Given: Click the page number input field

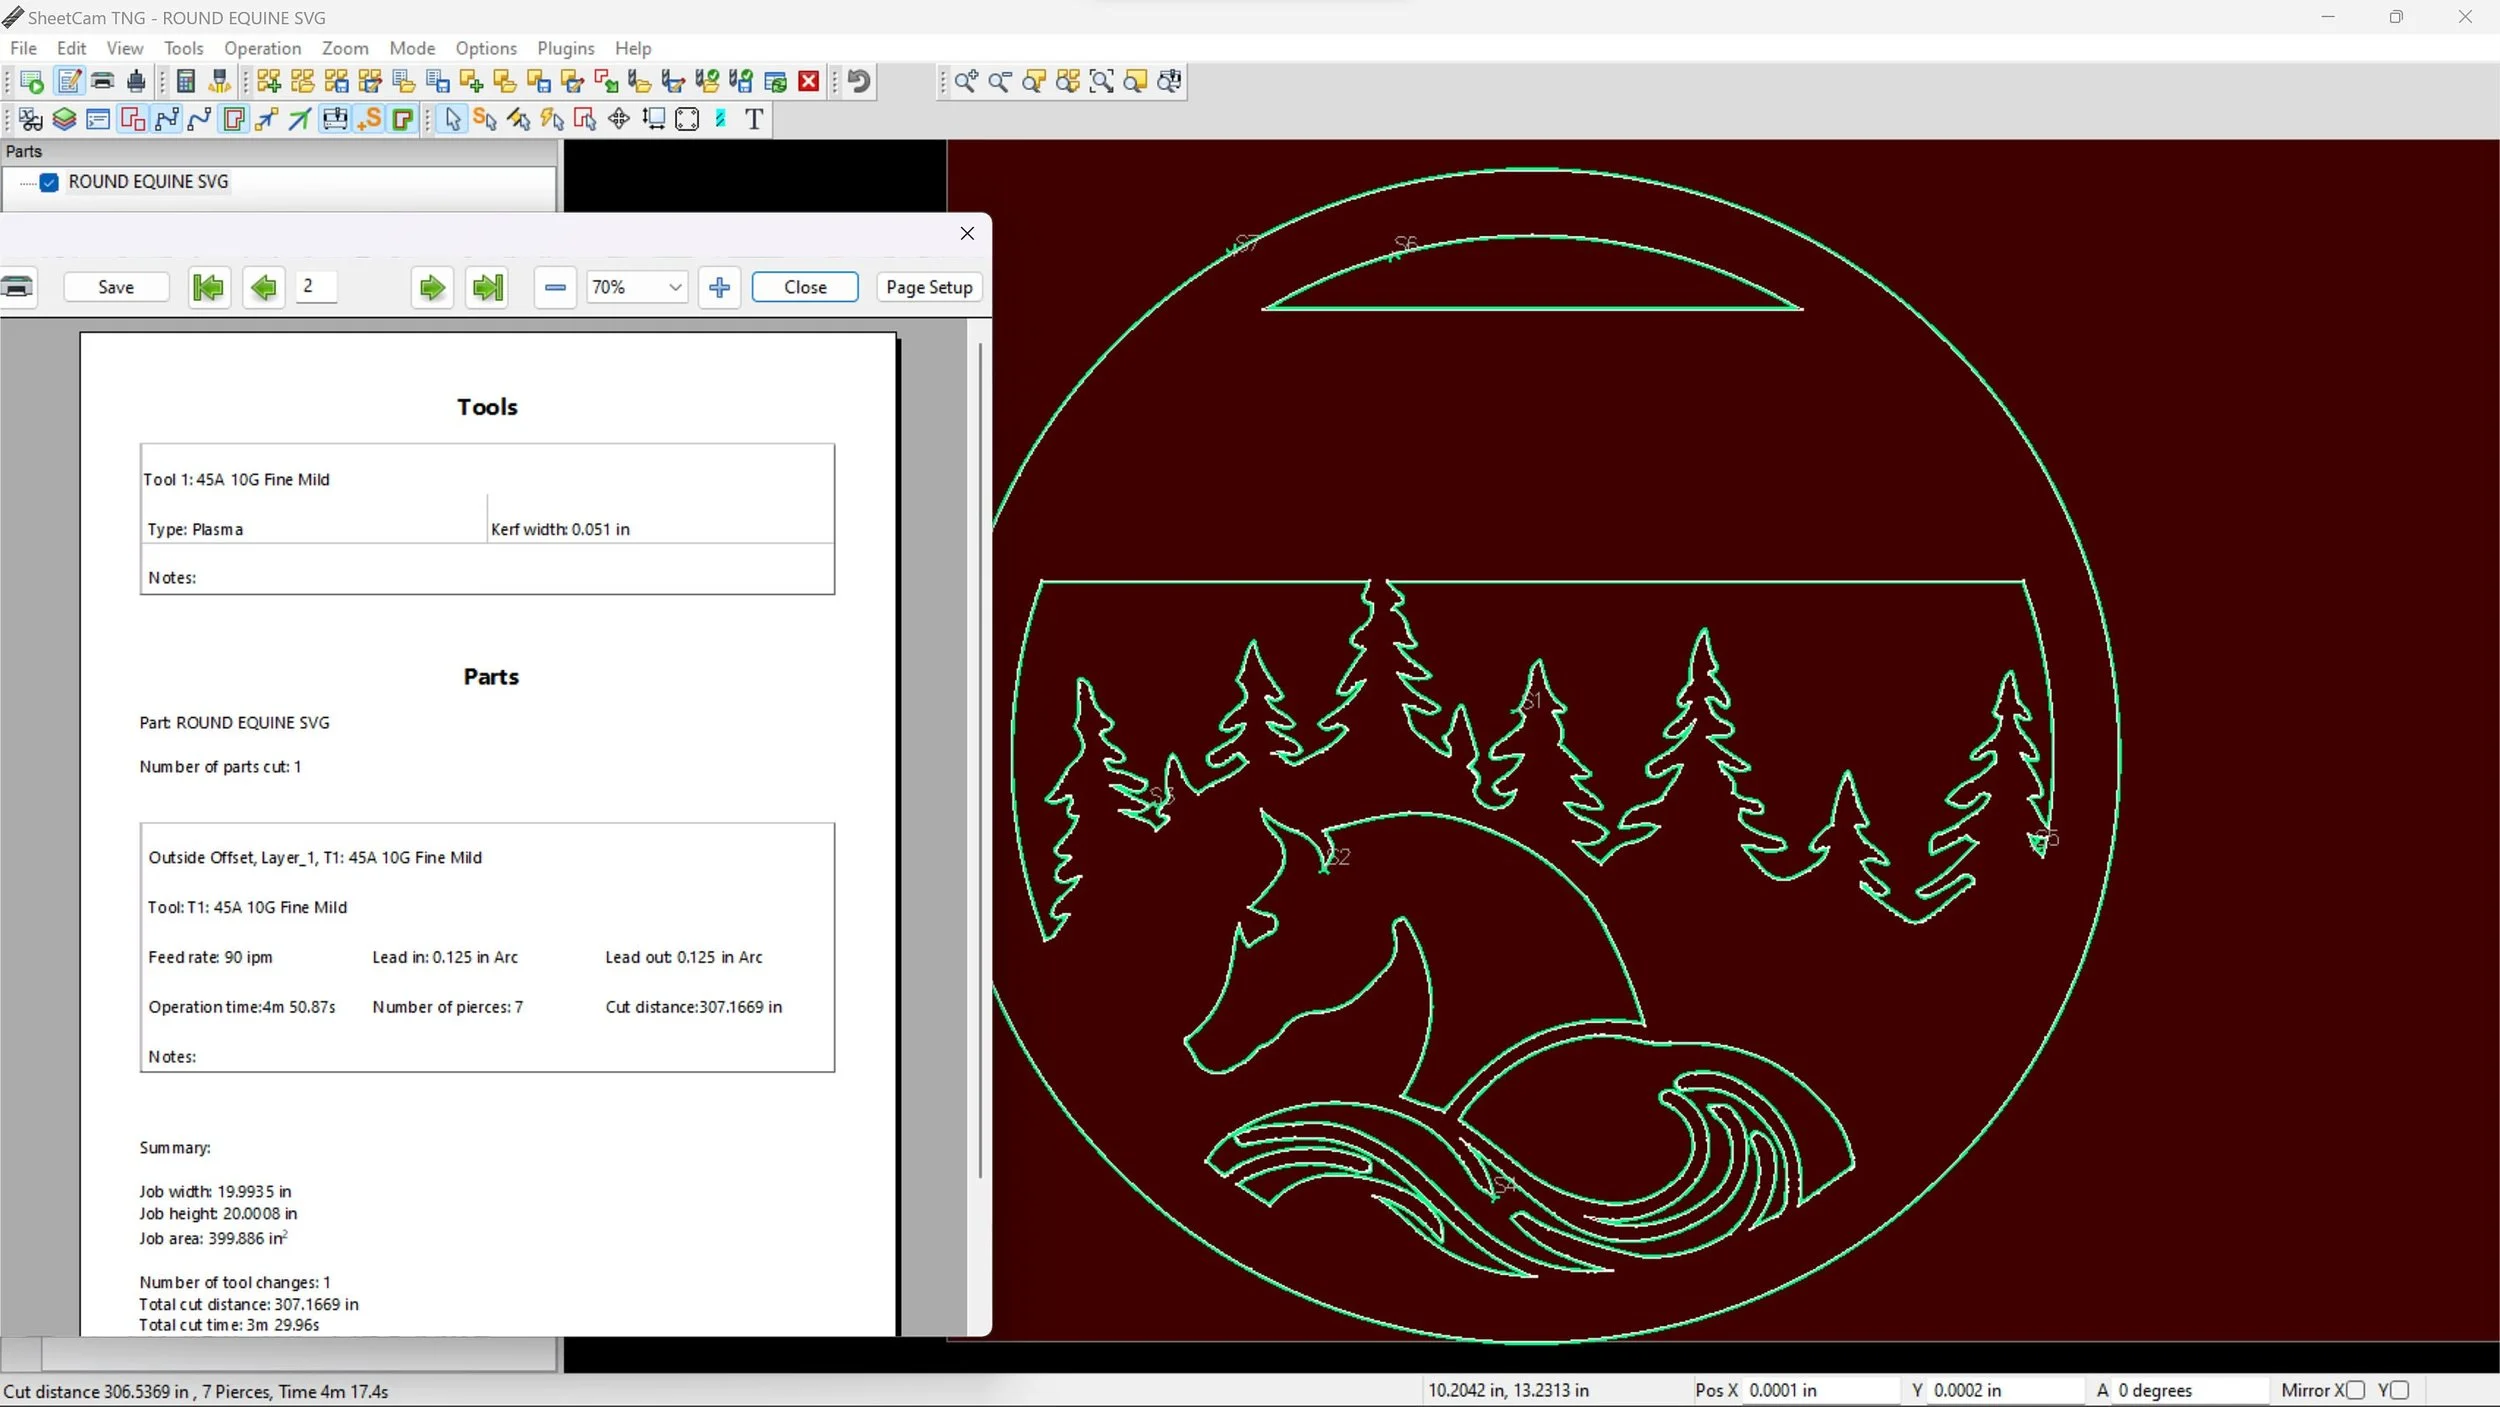Looking at the screenshot, I should [316, 286].
